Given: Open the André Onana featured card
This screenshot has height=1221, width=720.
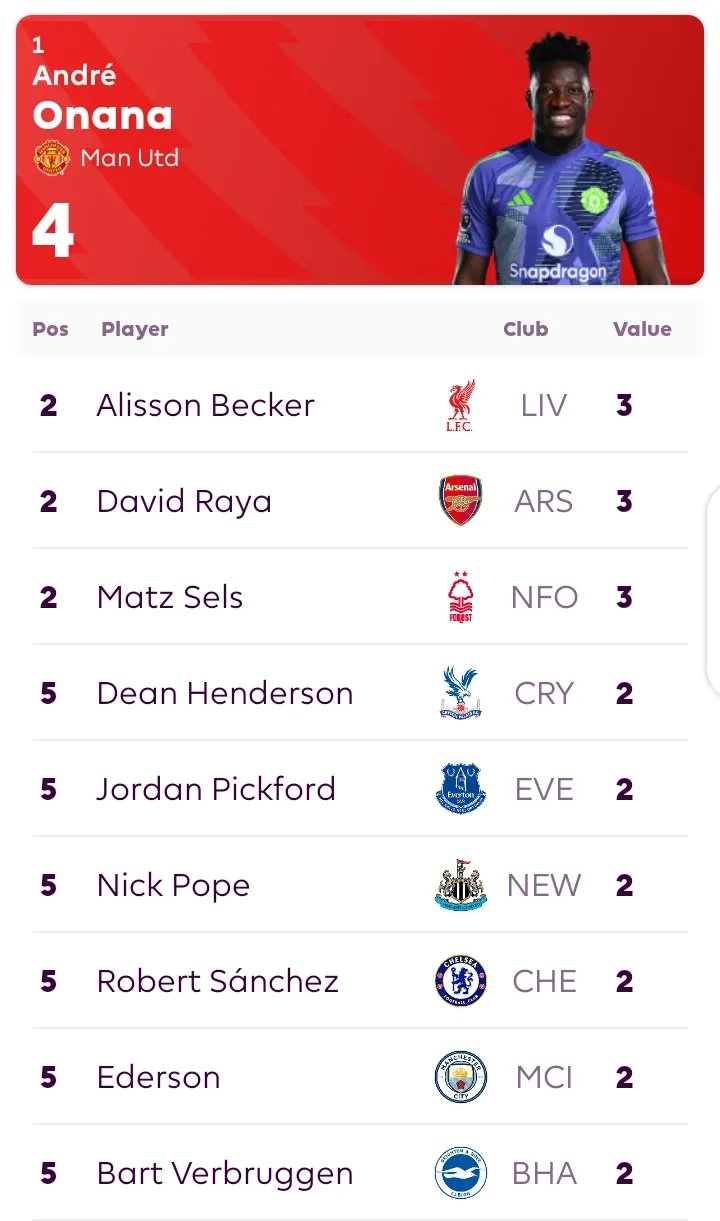Looking at the screenshot, I should (x=360, y=150).
